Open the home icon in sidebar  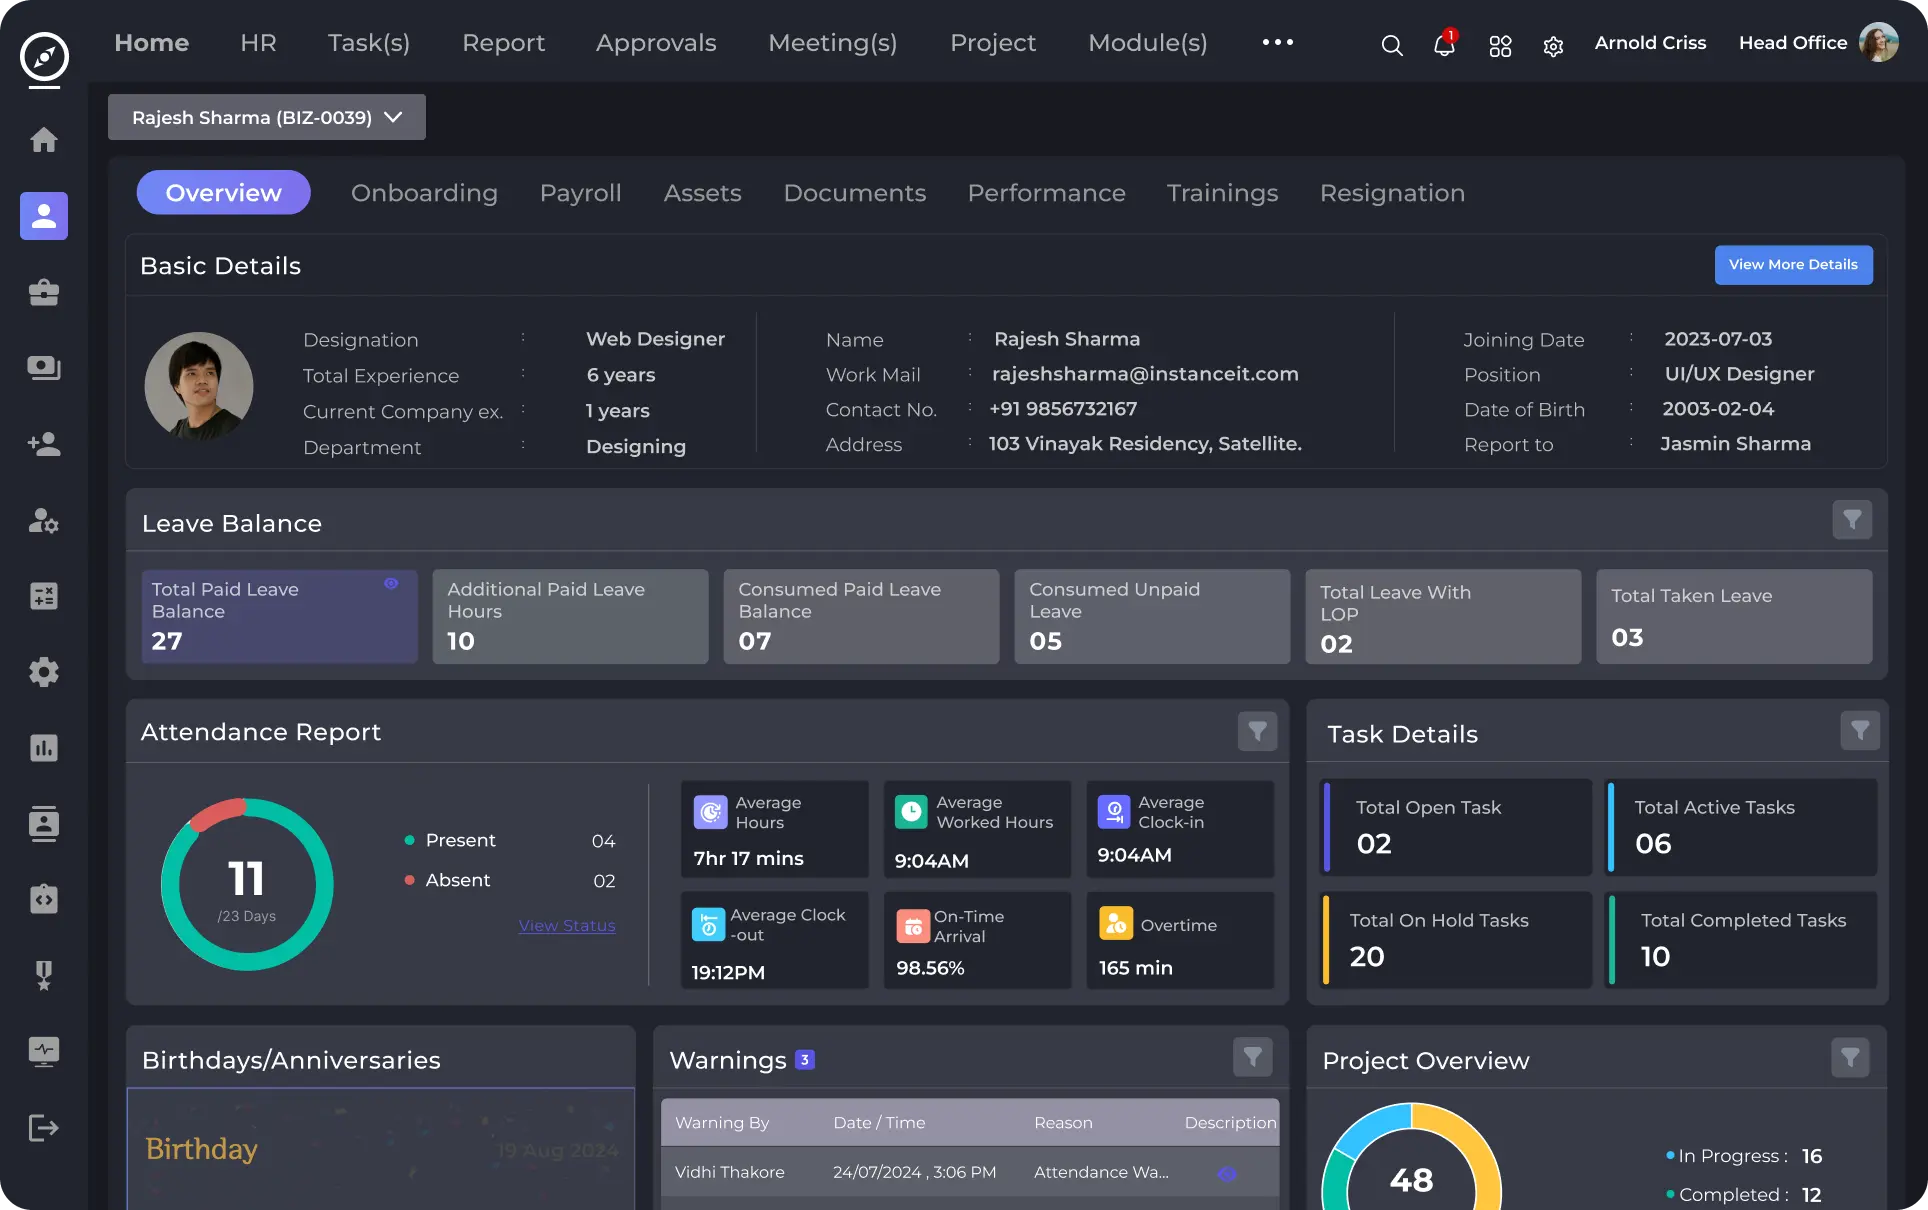(44, 140)
